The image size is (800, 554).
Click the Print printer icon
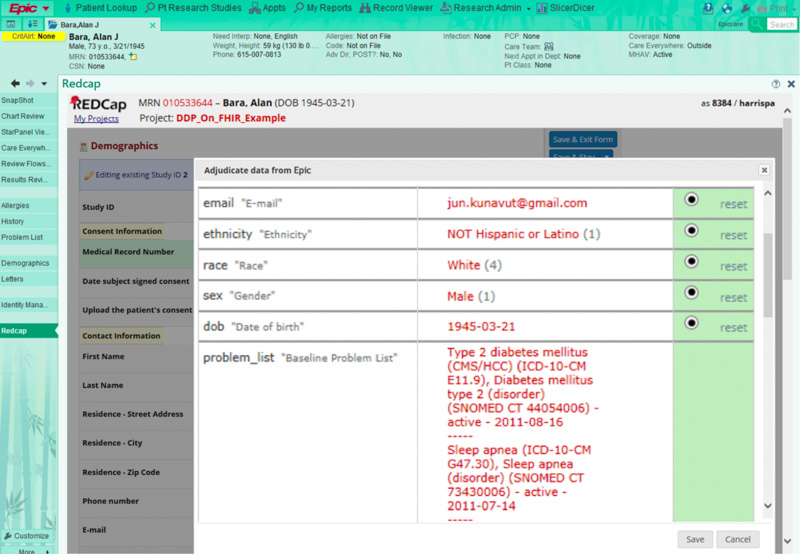tap(772, 9)
